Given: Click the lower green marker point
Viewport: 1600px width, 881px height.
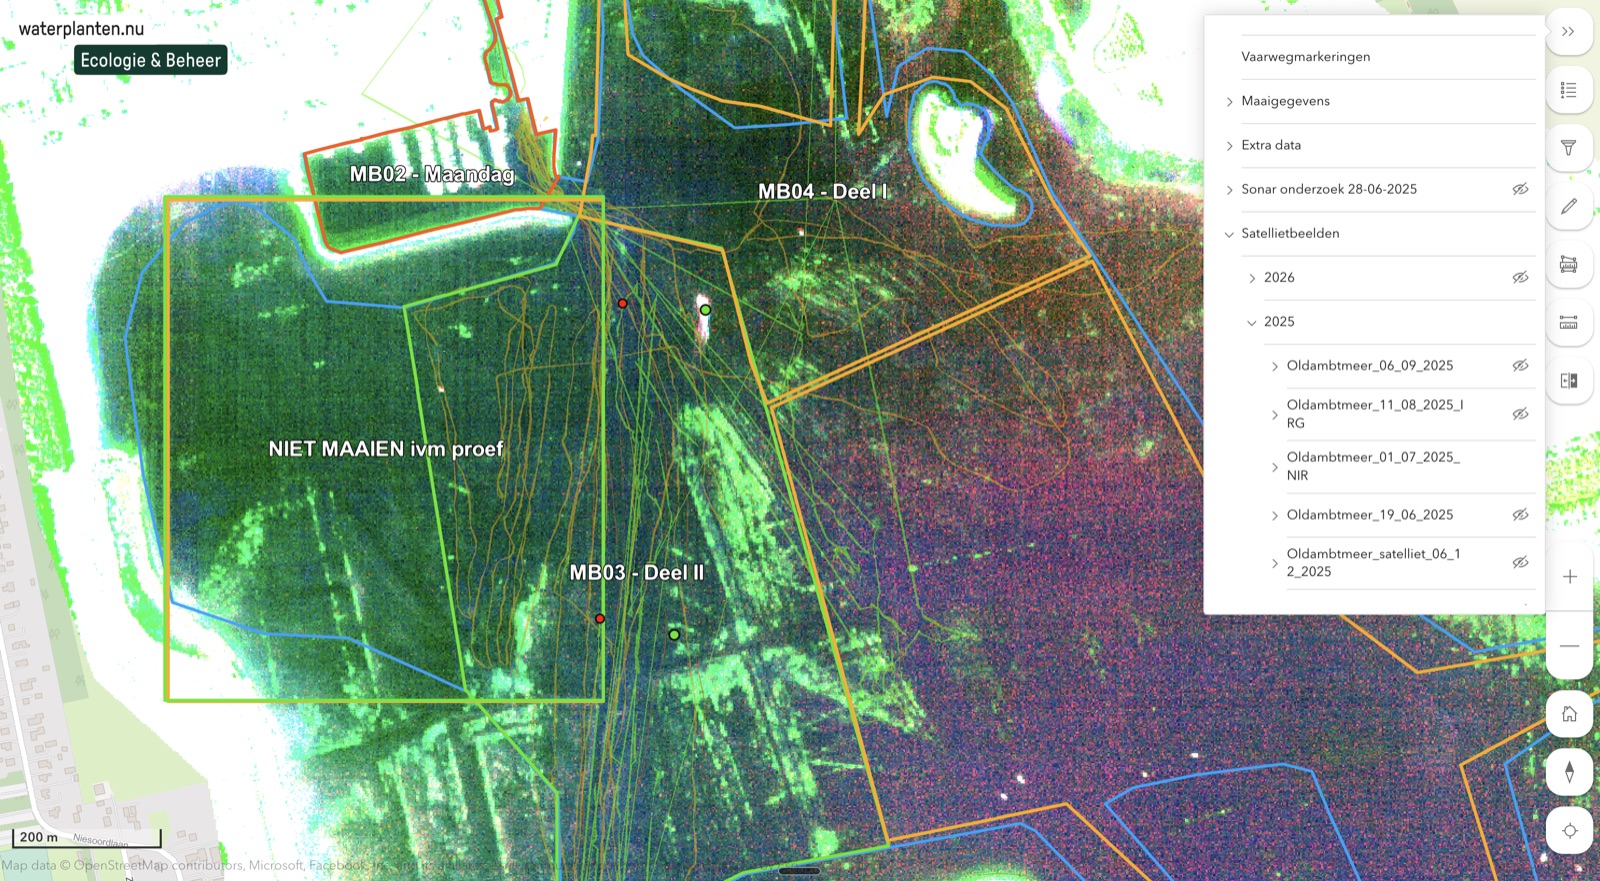Looking at the screenshot, I should [x=674, y=634].
